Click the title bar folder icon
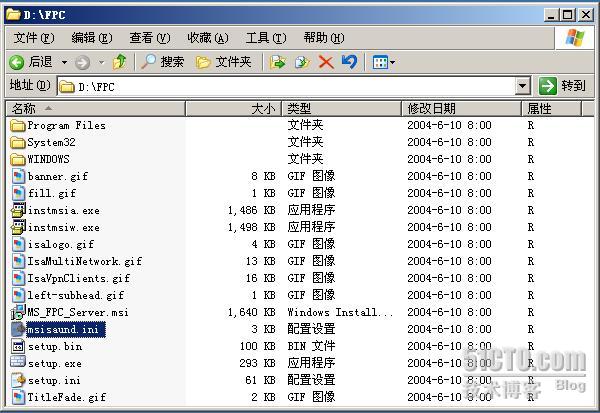Image resolution: width=600 pixels, height=413 pixels. (13, 15)
